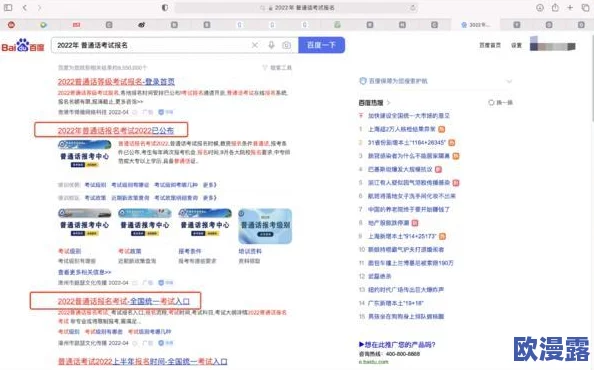This screenshot has width=594, height=370.
Task: Open result 2022普通话报名考试-全国统一考试入口
Action: [123, 301]
